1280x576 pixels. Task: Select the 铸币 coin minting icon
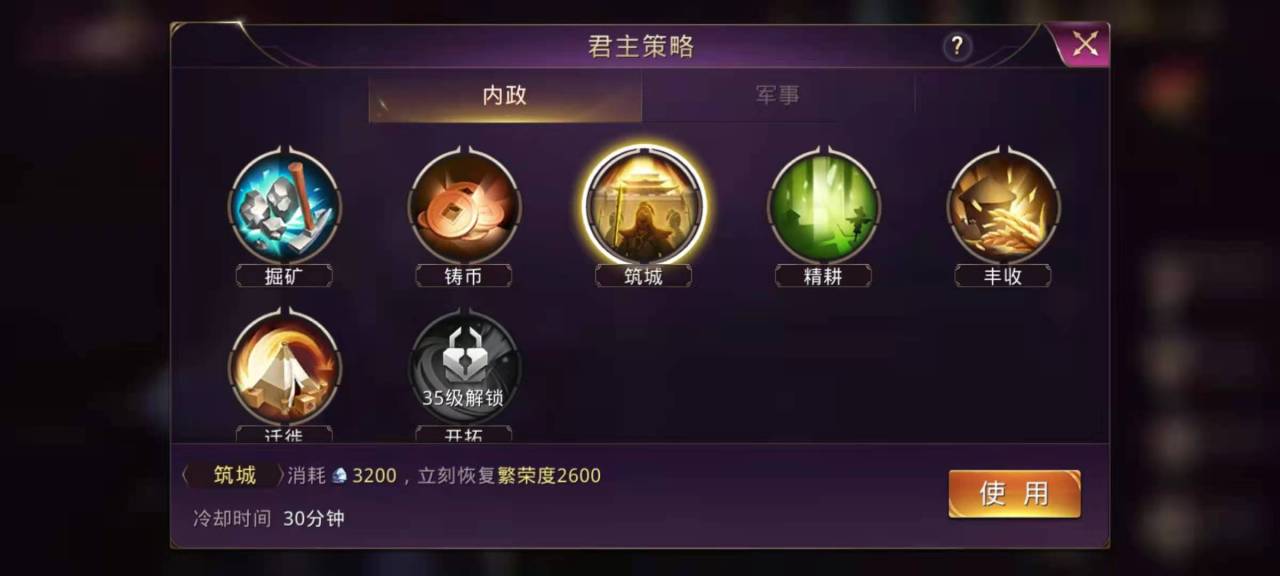pos(464,207)
